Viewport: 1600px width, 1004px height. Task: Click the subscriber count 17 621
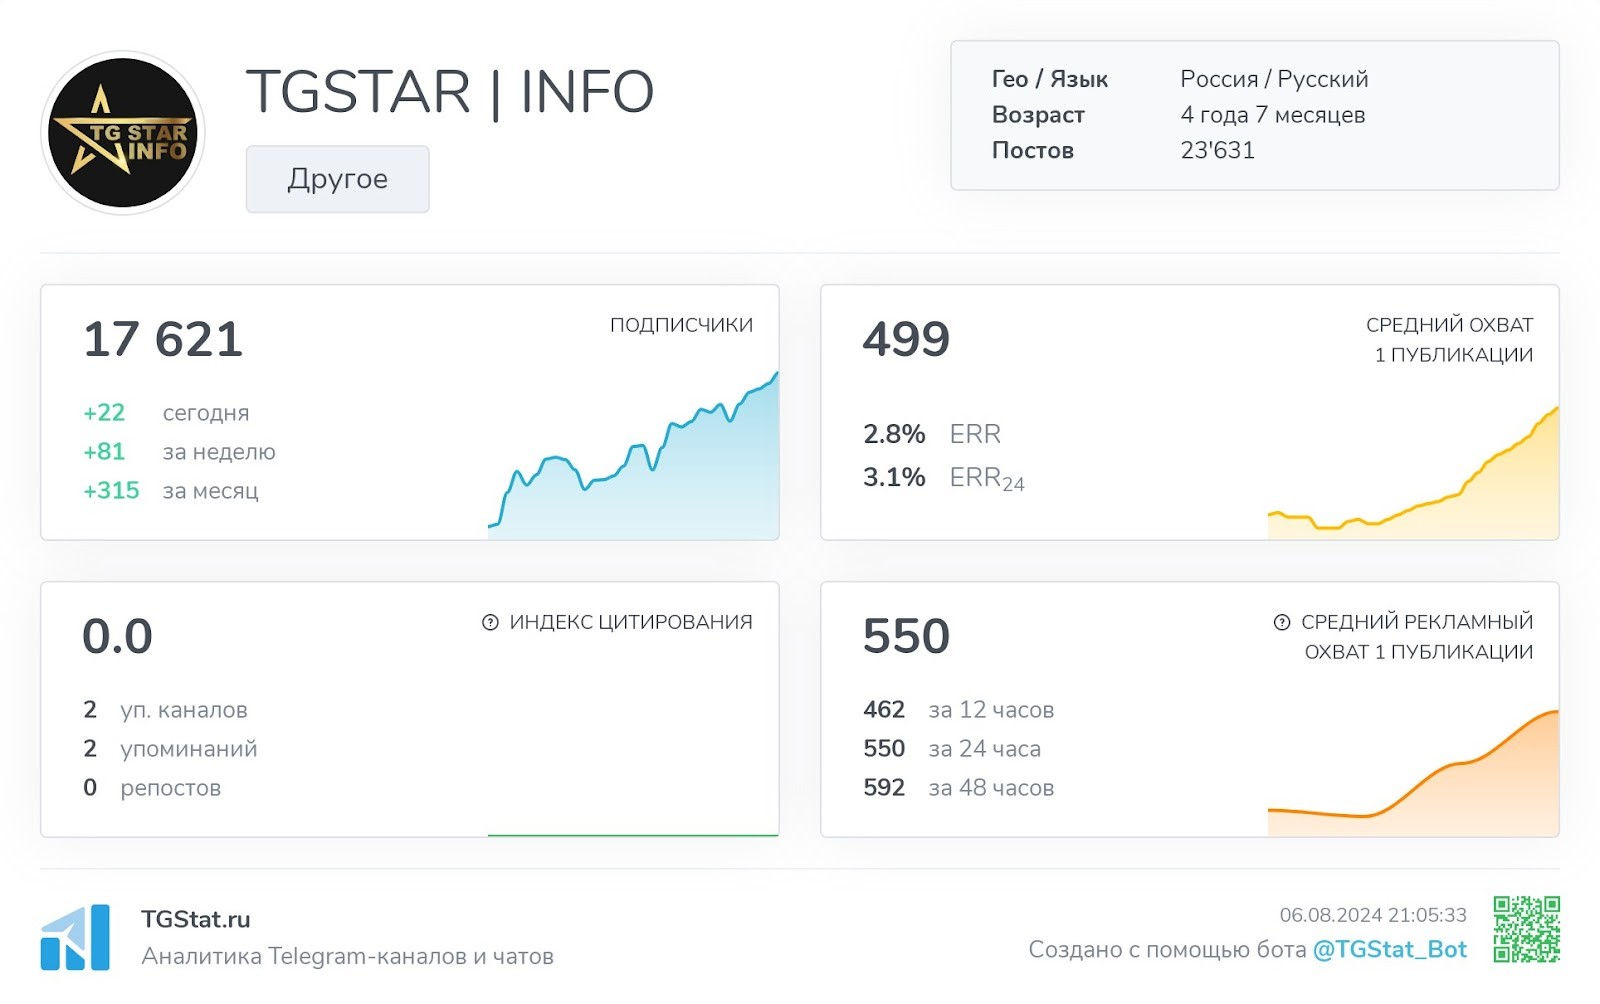(x=163, y=339)
